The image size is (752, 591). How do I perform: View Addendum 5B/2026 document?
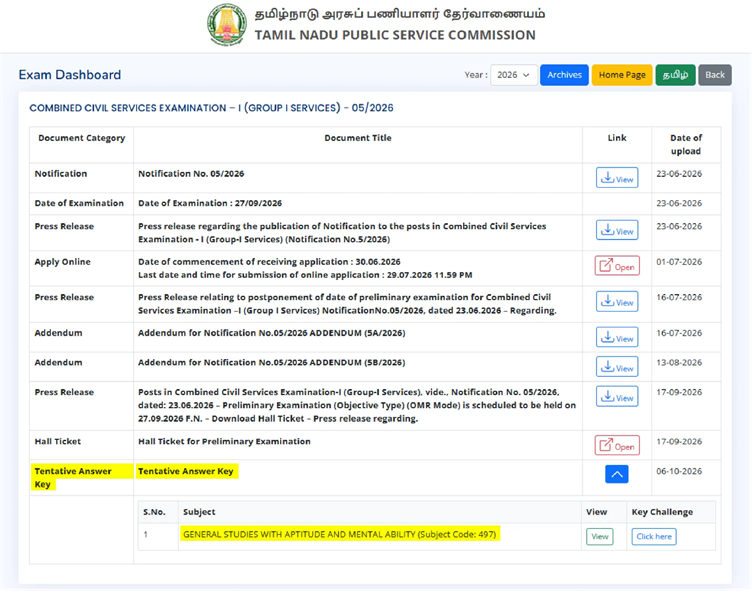pos(617,367)
